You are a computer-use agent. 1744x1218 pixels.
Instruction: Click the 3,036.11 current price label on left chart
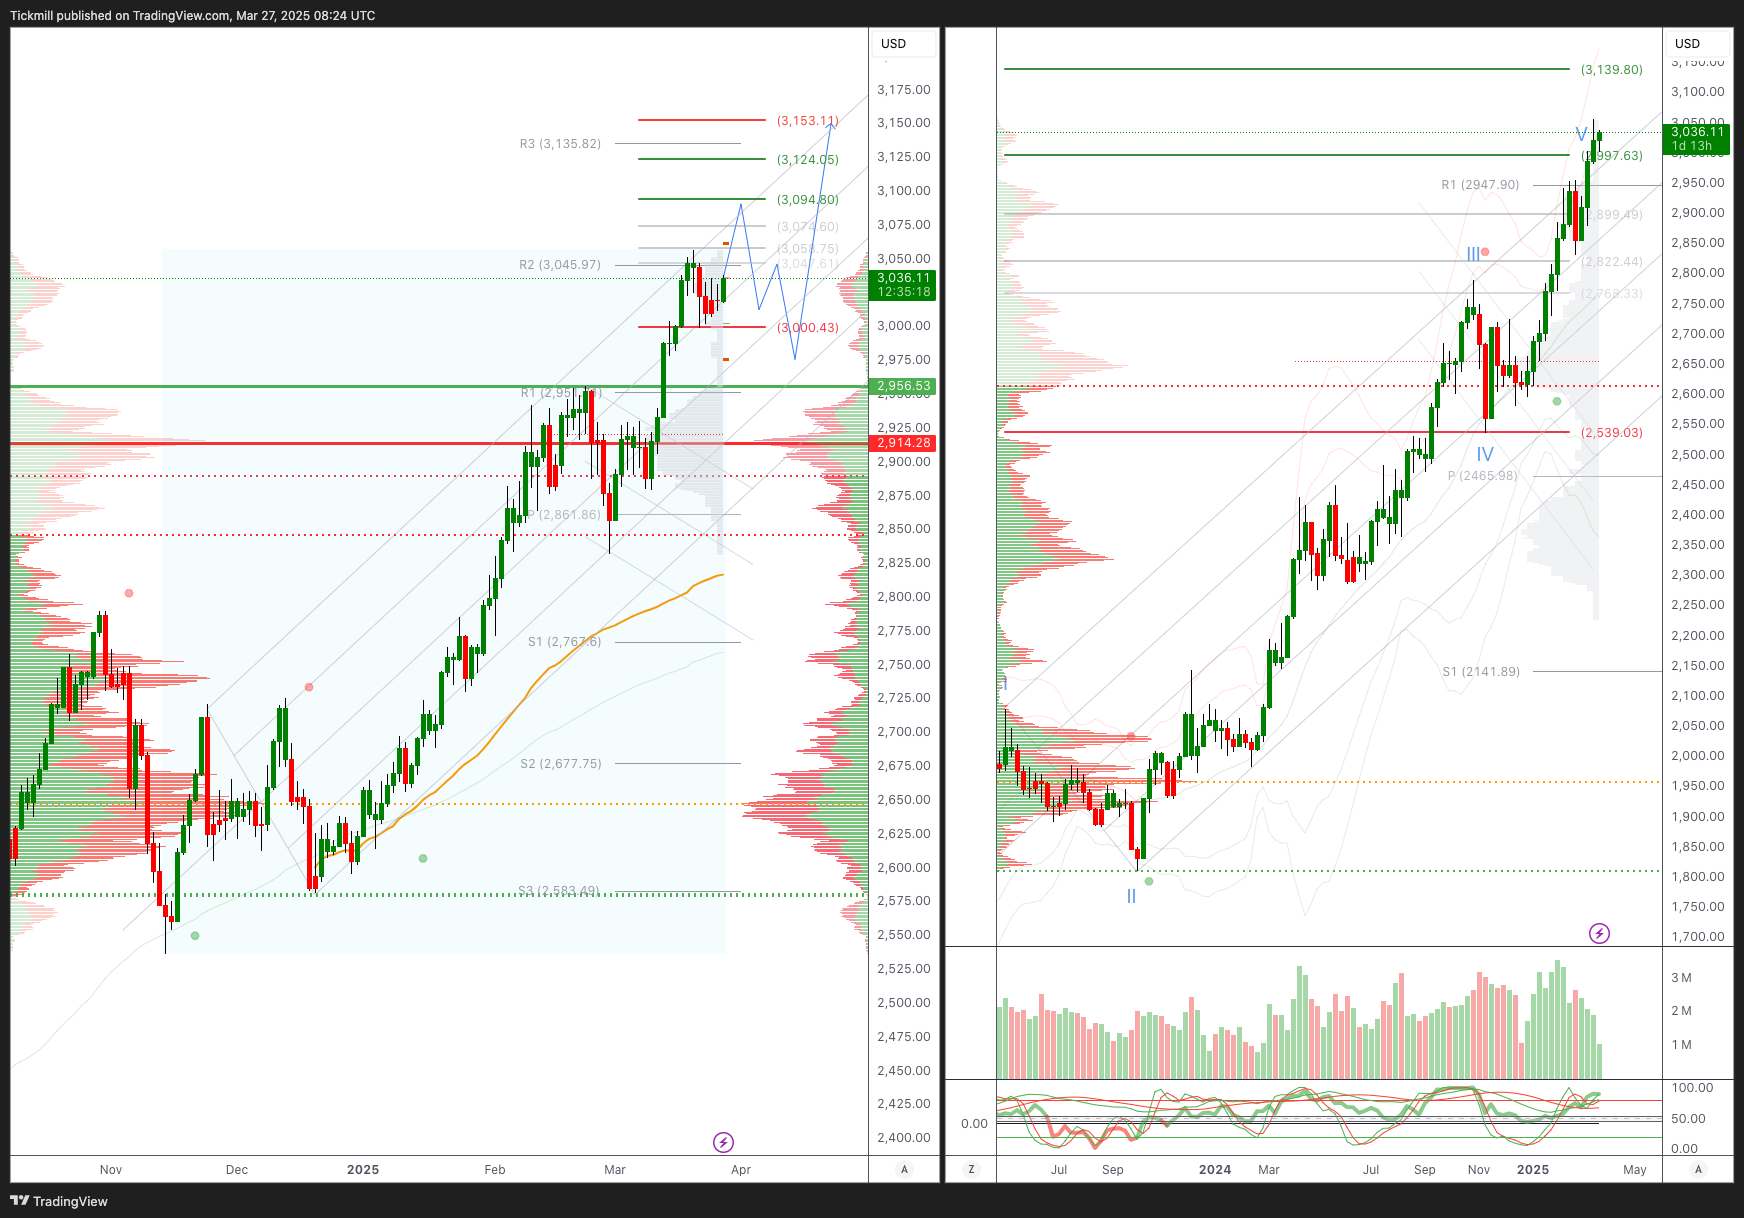coord(904,285)
